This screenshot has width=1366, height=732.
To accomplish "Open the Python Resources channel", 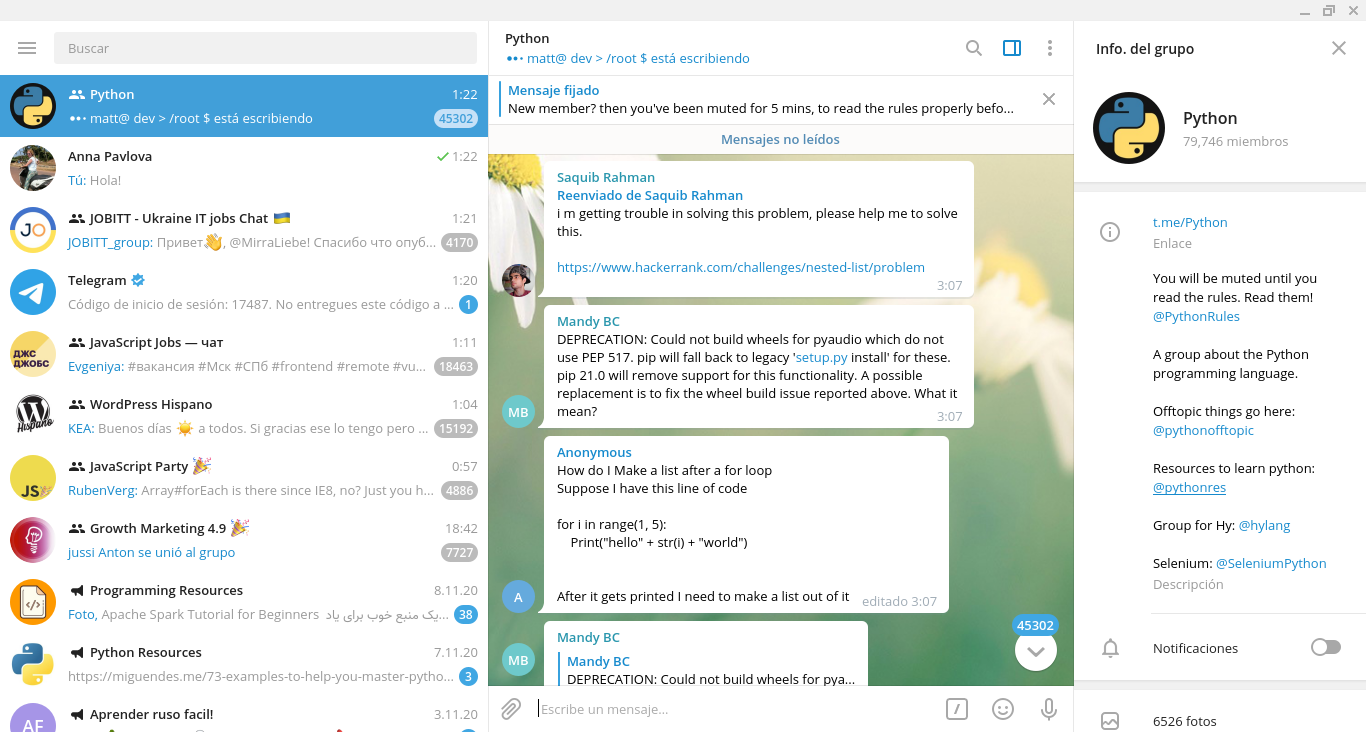I will click(x=244, y=664).
